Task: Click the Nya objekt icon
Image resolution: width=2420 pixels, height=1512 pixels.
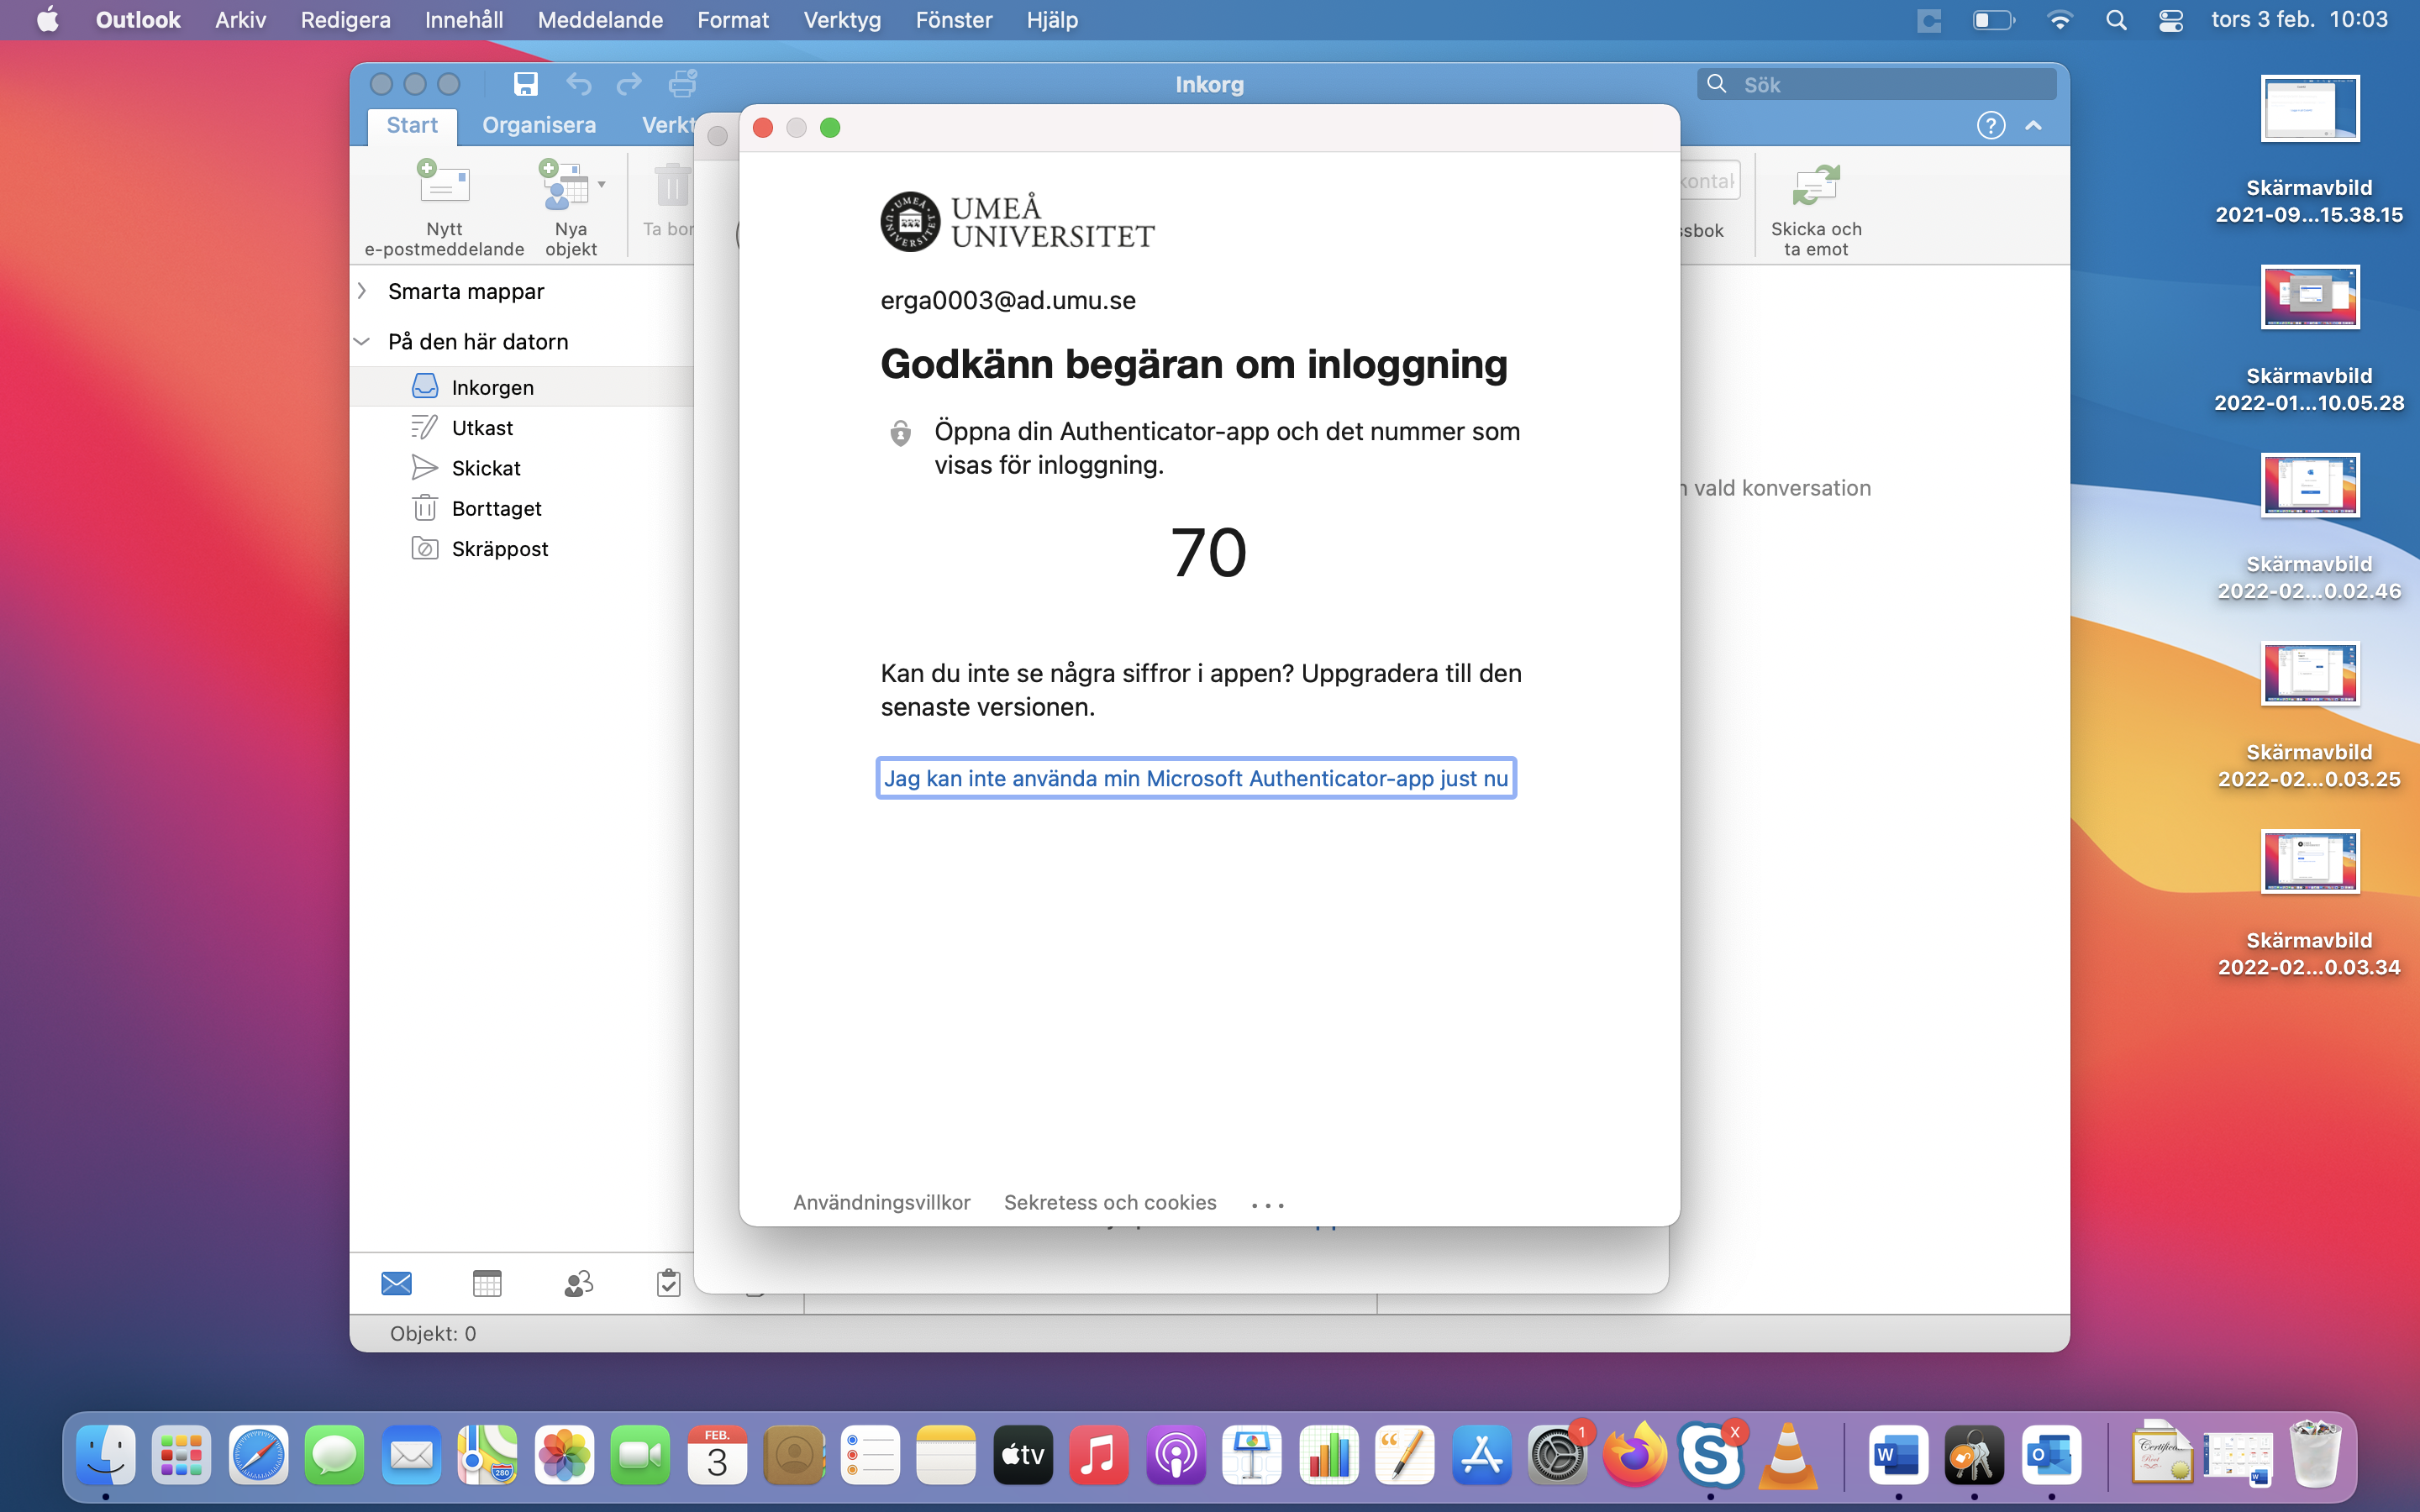Action: tap(563, 185)
